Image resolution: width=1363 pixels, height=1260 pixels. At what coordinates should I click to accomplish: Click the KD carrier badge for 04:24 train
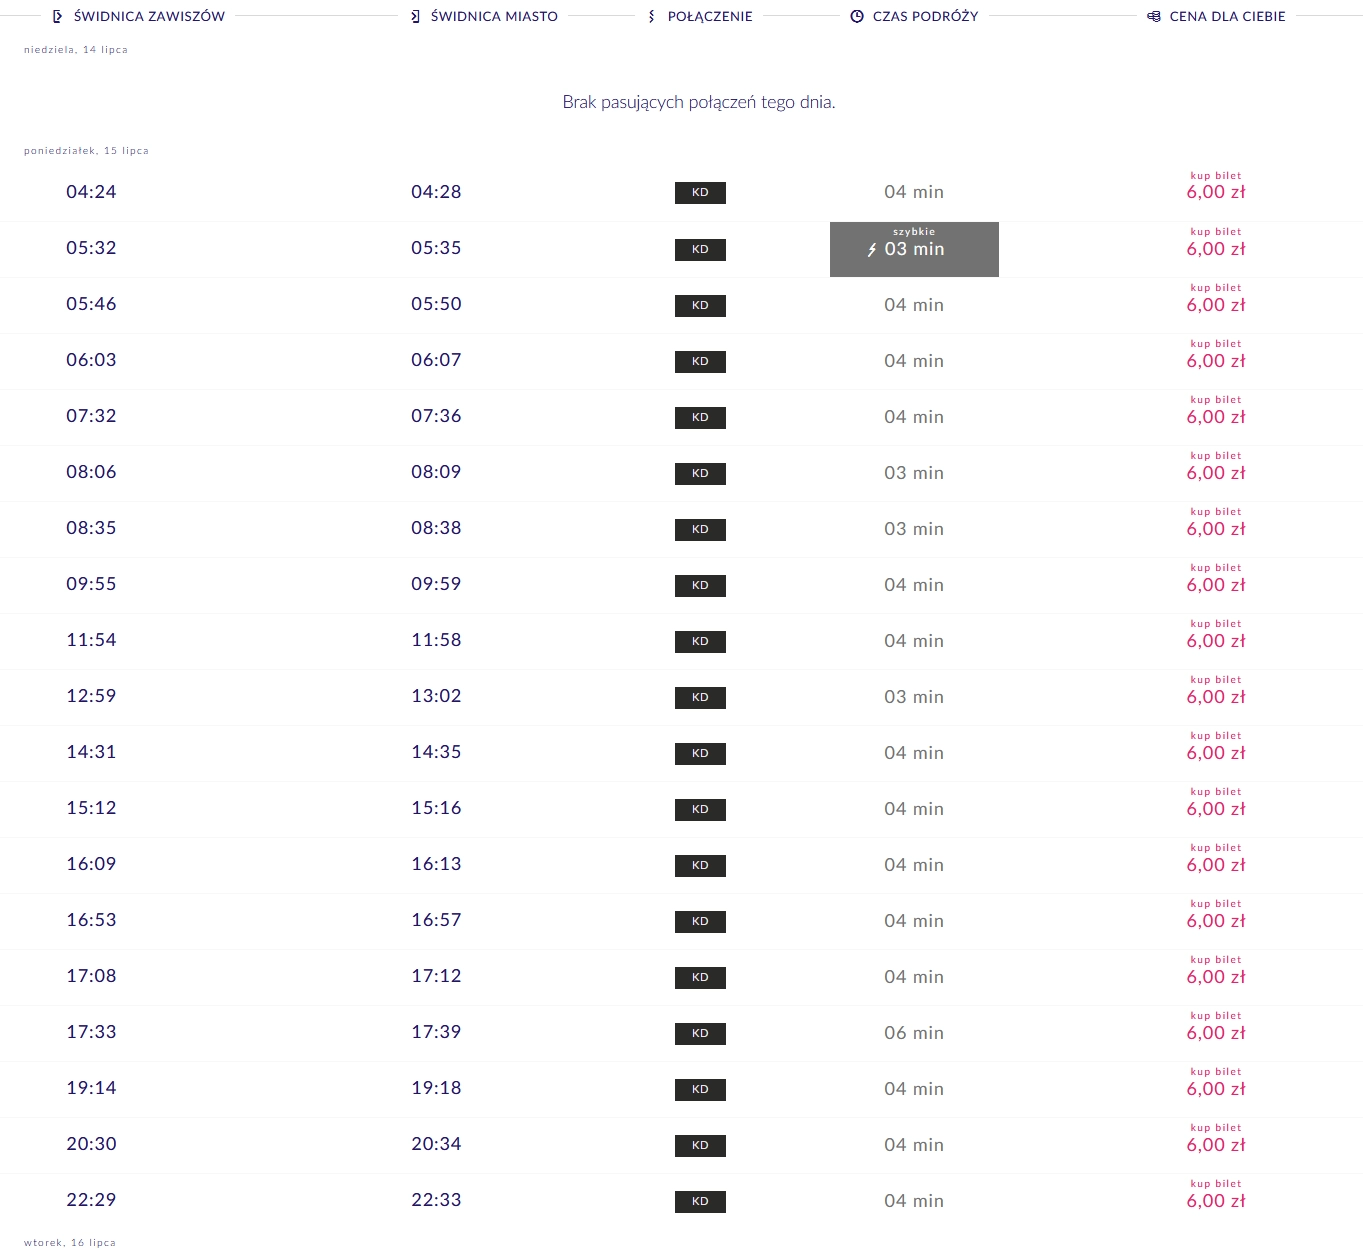(700, 193)
